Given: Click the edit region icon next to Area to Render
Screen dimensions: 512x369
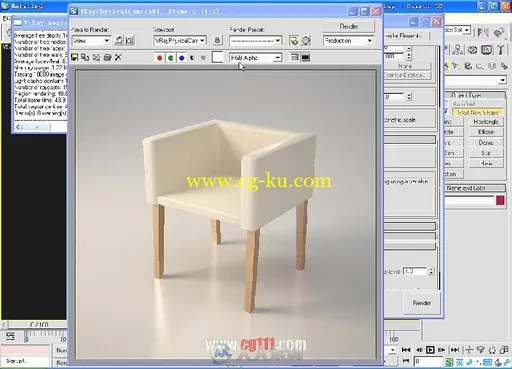Looking at the screenshot, I should pos(119,41).
